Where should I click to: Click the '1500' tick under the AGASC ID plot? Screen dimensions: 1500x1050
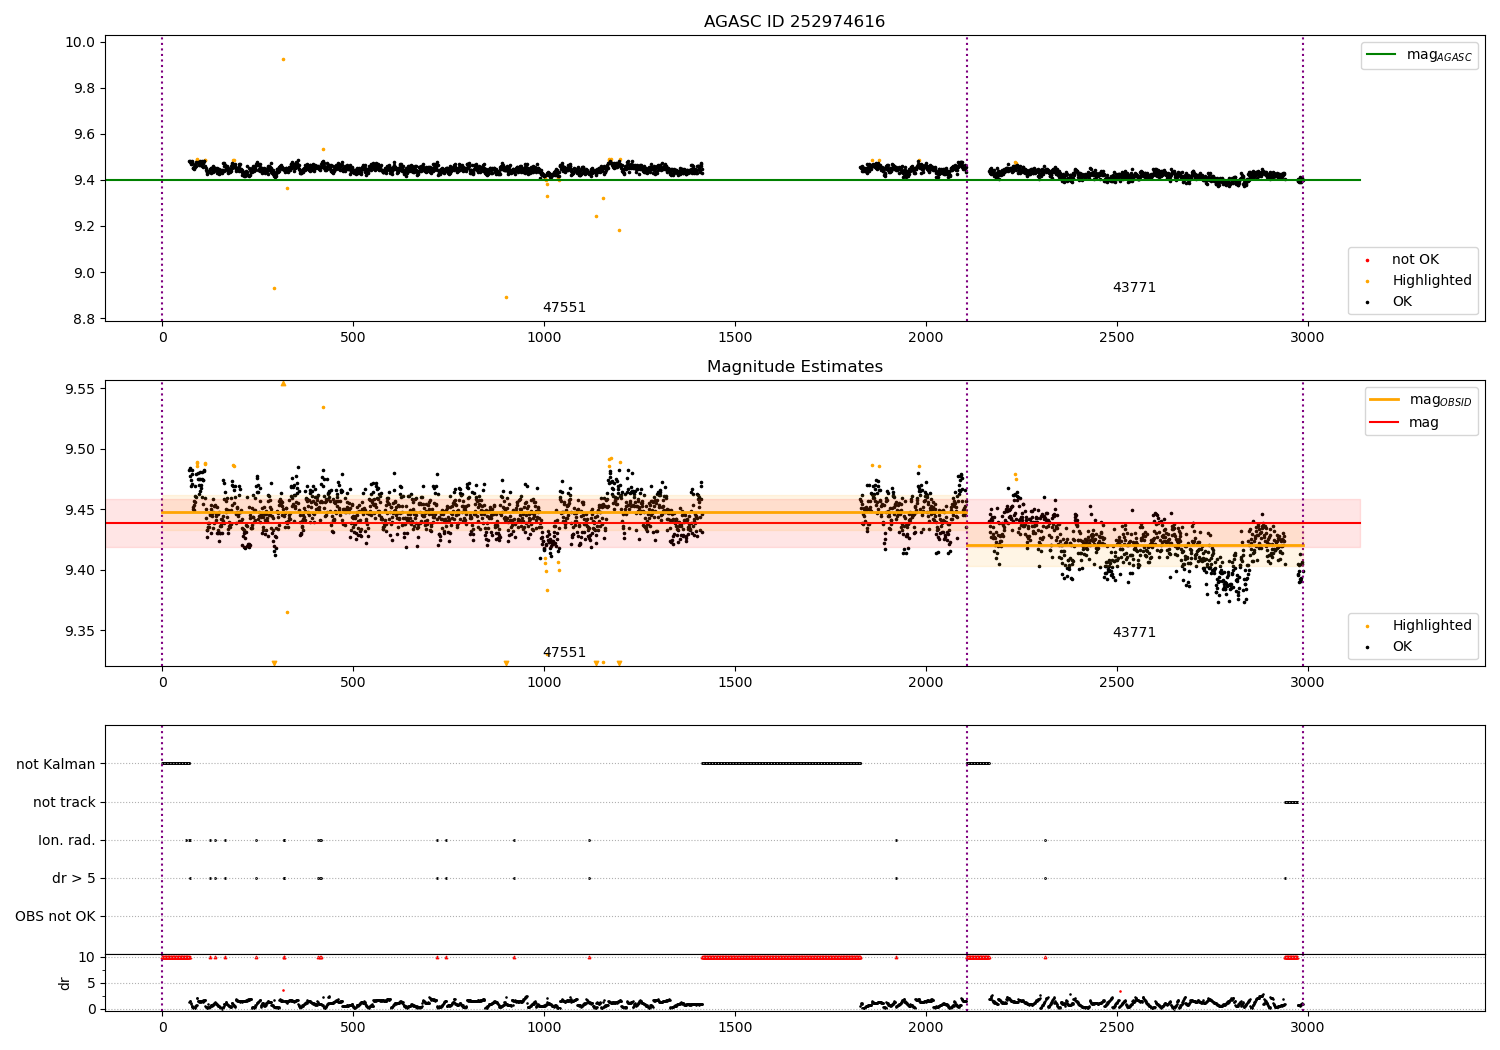click(x=735, y=338)
